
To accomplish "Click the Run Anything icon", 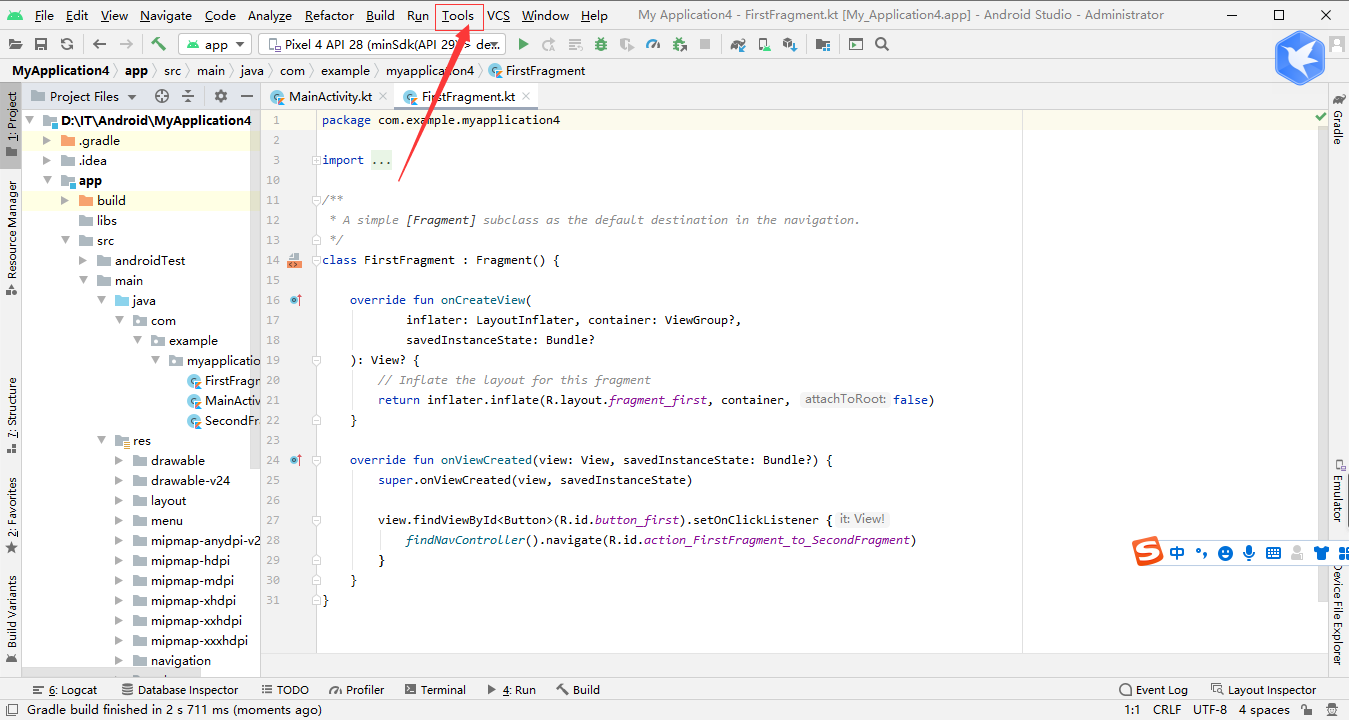I will pos(856,44).
